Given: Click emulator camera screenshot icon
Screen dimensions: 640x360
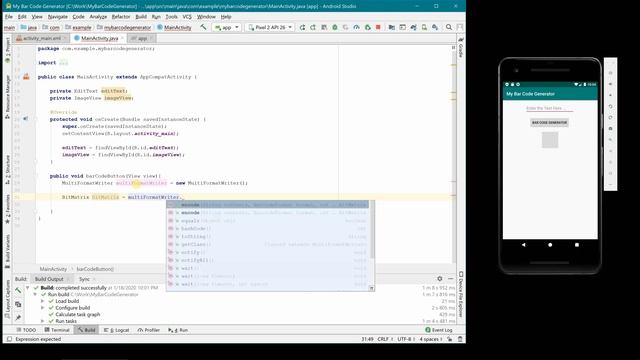Looking at the screenshot, I should [x=611, y=128].
